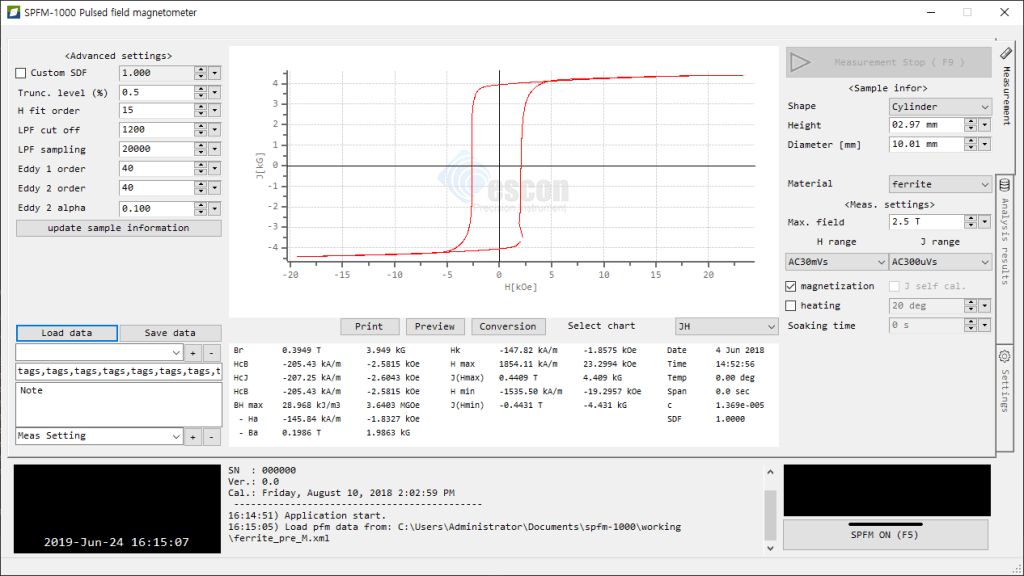Click the log panel vertical scrollbar
The height and width of the screenshot is (576, 1024).
769,510
